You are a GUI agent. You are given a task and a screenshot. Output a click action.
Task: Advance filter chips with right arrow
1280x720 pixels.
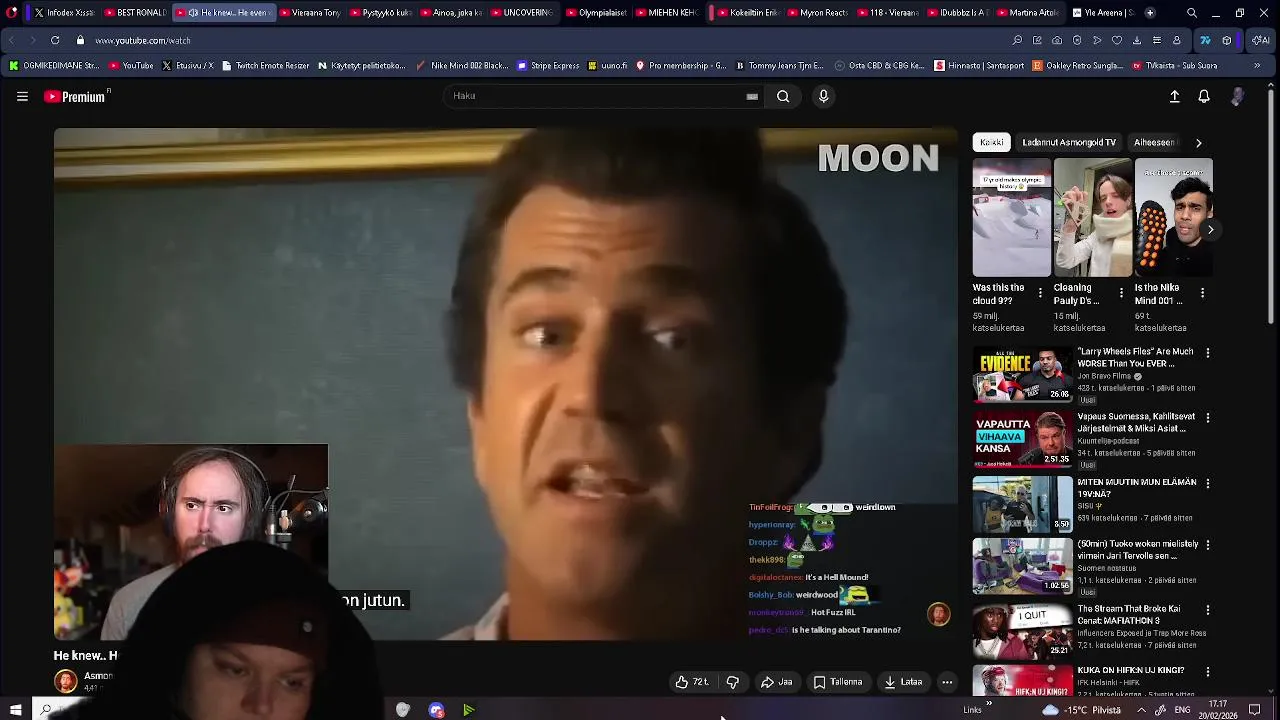(x=1198, y=143)
